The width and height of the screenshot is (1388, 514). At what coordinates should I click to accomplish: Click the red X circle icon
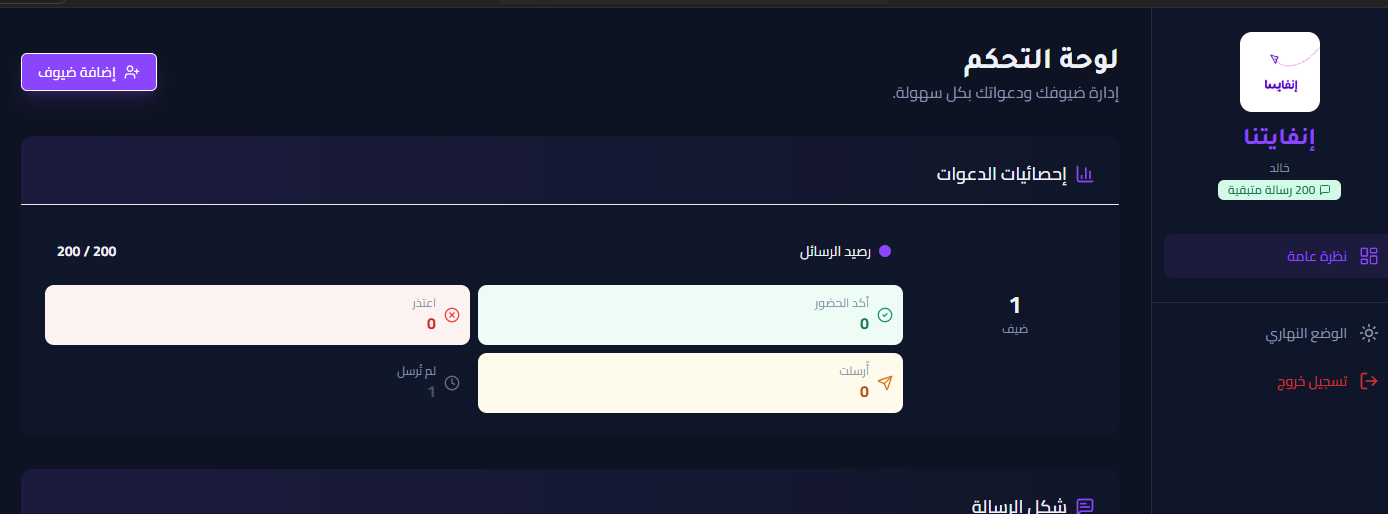pos(451,315)
